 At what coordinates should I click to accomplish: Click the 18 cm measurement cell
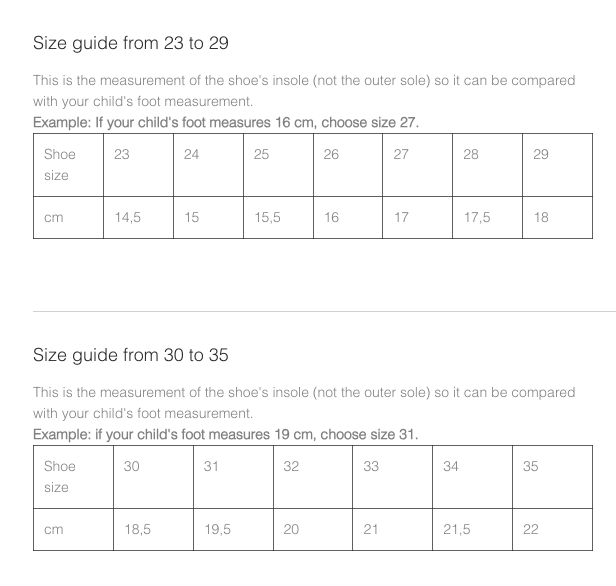(x=557, y=217)
